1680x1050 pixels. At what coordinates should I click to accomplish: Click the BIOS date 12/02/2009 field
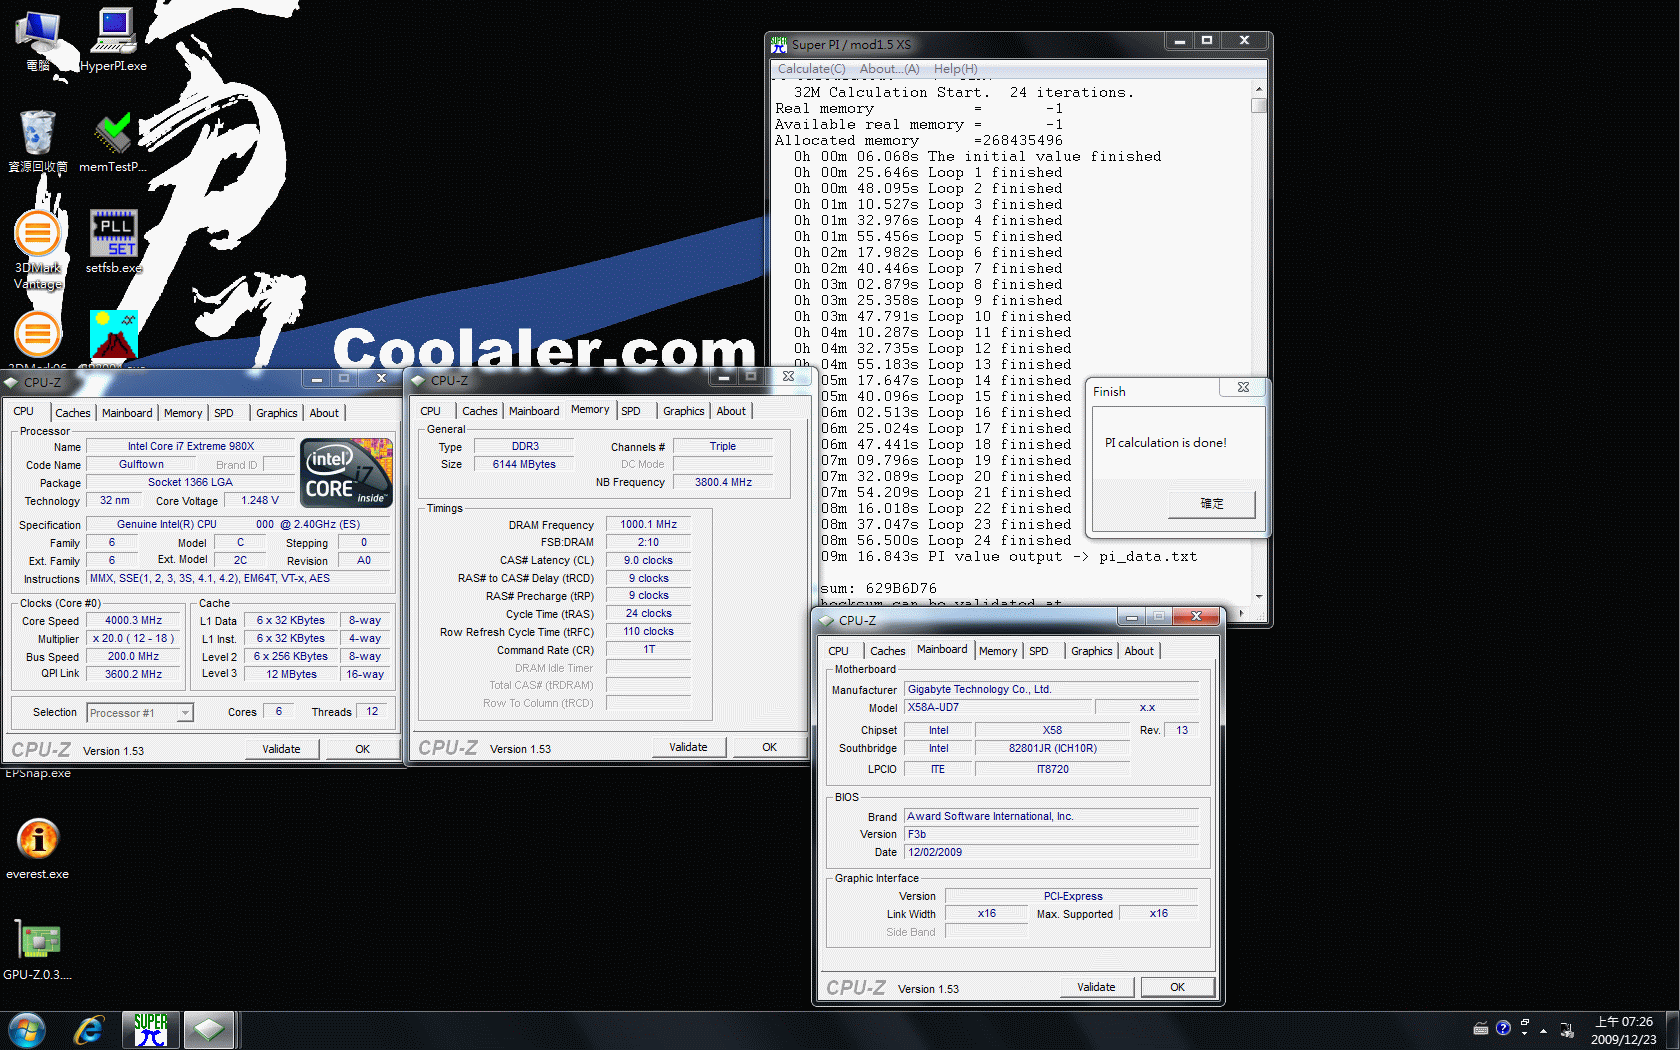point(1051,853)
